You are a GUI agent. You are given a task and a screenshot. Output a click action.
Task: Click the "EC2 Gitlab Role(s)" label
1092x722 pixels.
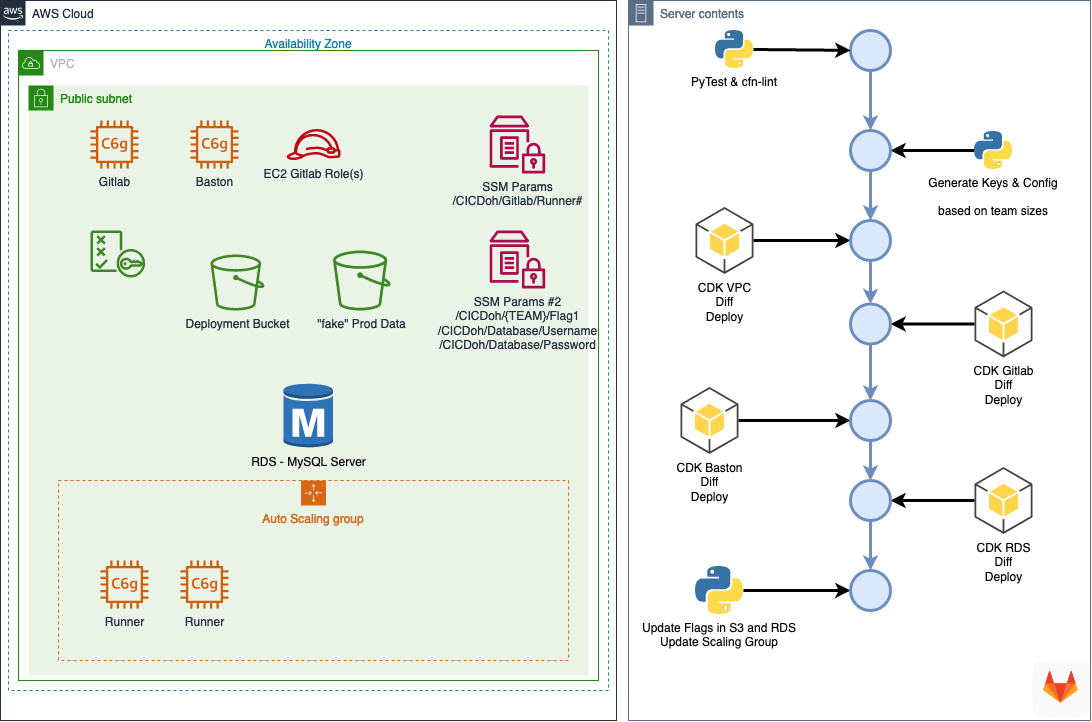[x=313, y=174]
